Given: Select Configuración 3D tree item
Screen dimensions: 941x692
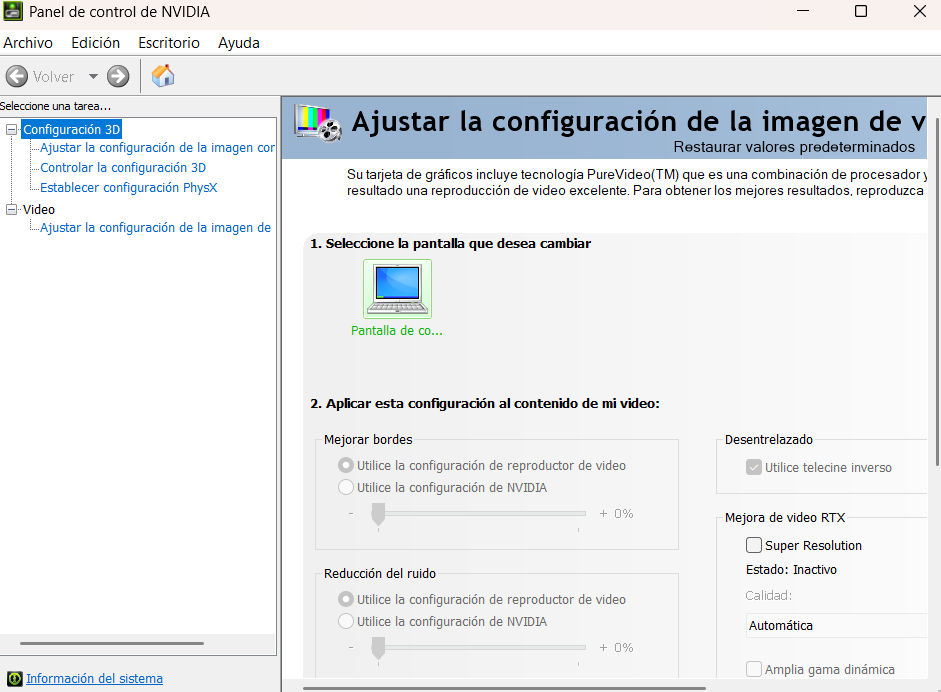Looking at the screenshot, I should point(71,129).
